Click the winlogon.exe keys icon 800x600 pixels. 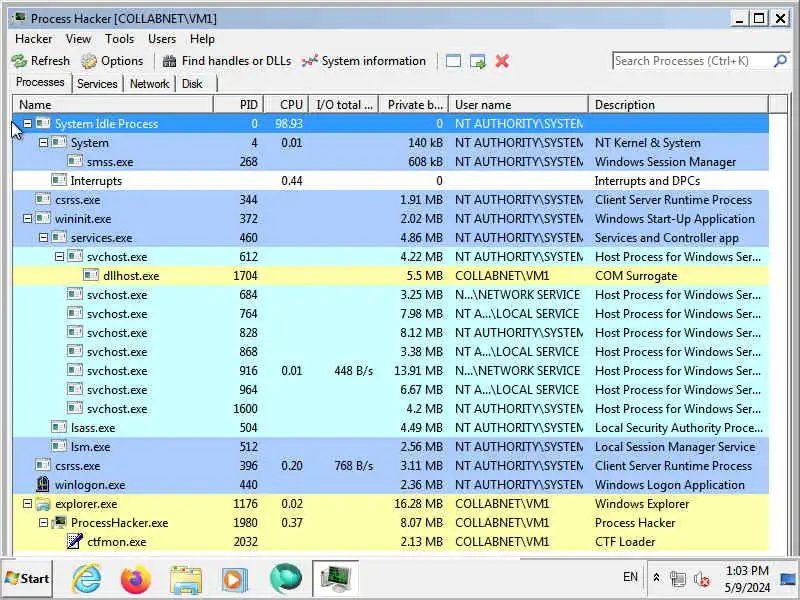[43, 484]
